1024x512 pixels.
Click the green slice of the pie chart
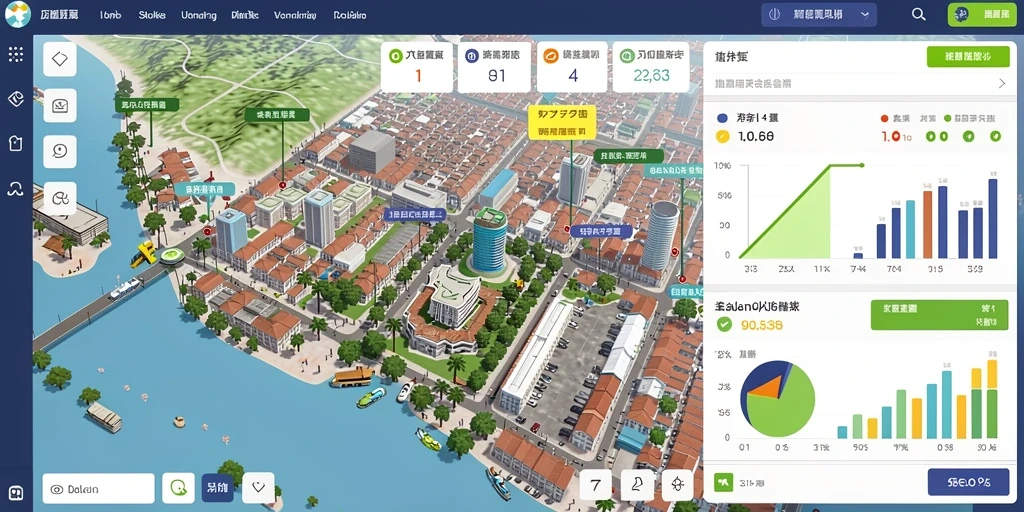782,408
